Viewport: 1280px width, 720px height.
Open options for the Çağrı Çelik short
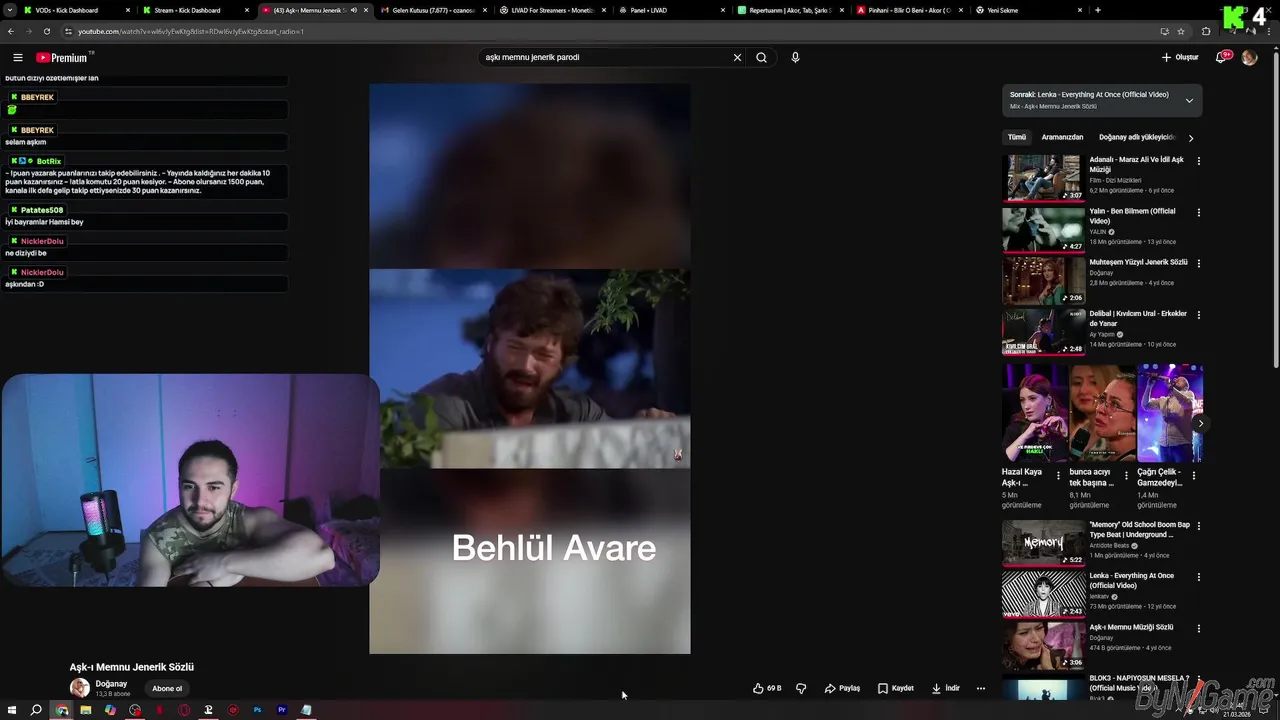coord(1193,476)
